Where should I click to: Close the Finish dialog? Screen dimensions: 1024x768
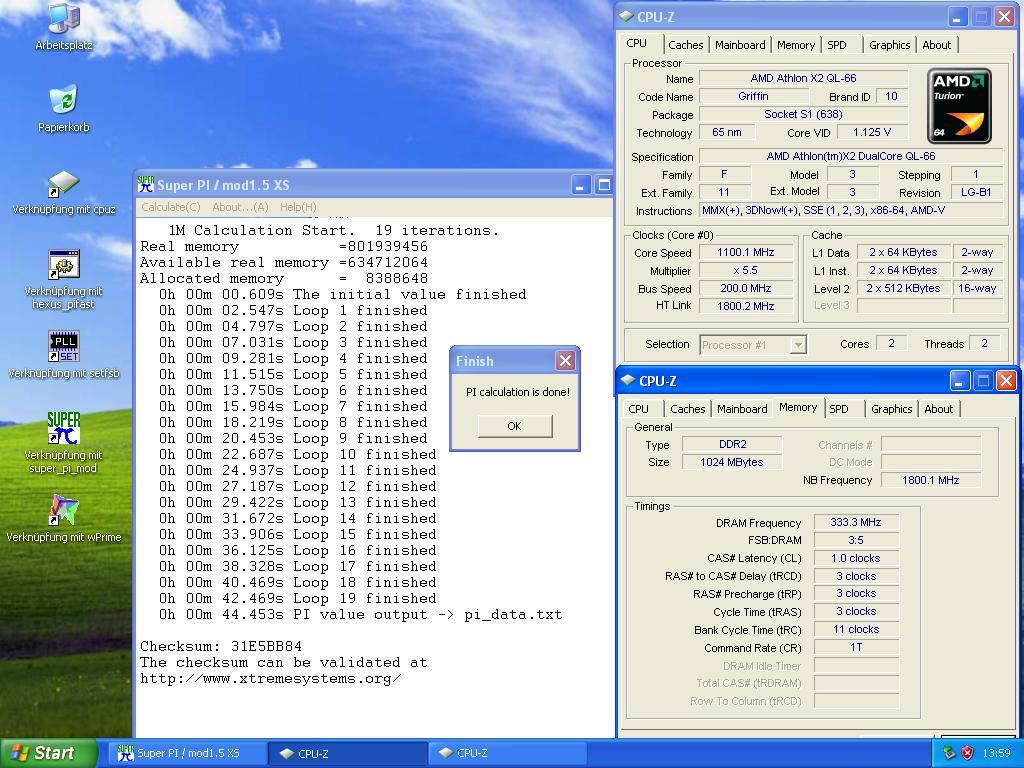pyautogui.click(x=565, y=360)
